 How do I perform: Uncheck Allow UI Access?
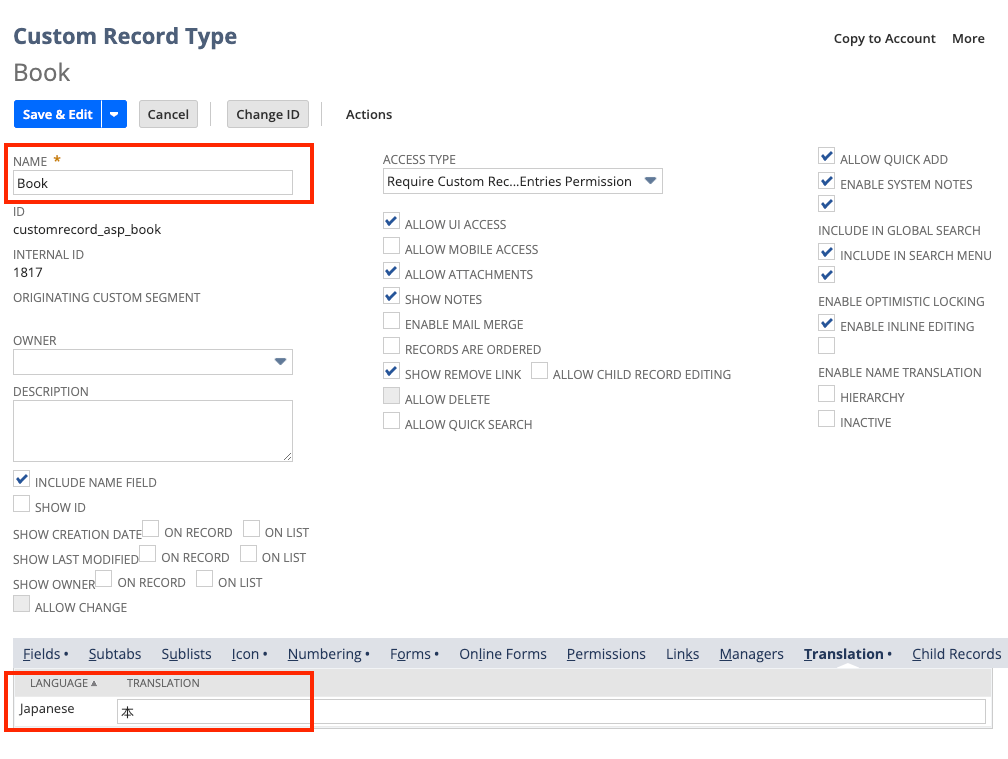click(392, 222)
